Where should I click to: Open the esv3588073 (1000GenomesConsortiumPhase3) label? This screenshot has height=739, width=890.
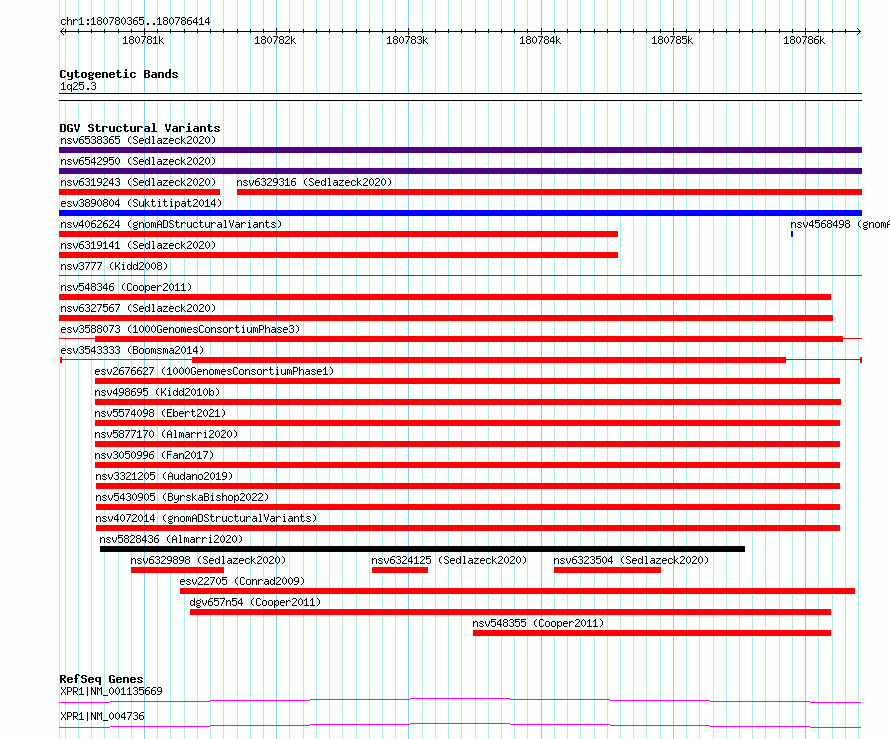(180, 329)
